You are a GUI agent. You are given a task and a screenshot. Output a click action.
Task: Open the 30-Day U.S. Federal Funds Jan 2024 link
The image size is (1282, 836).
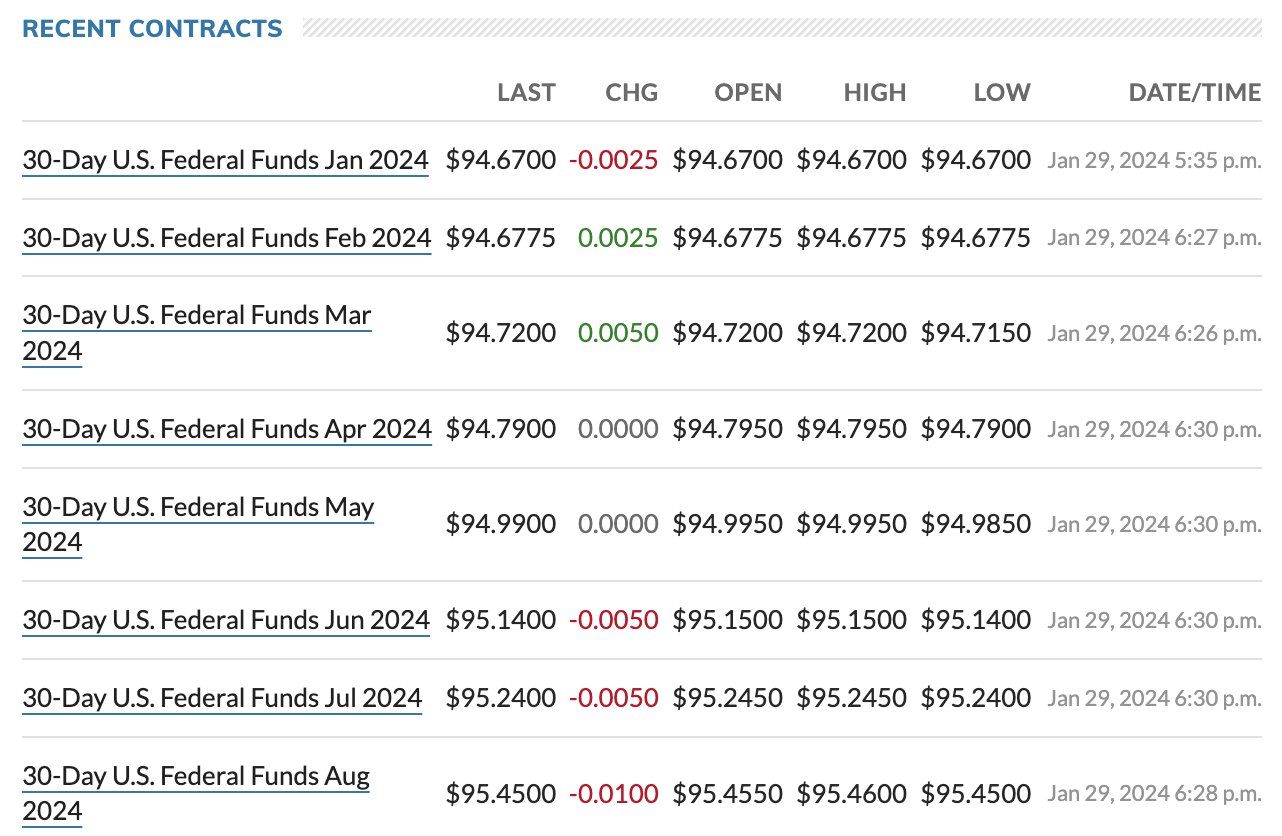(x=225, y=160)
